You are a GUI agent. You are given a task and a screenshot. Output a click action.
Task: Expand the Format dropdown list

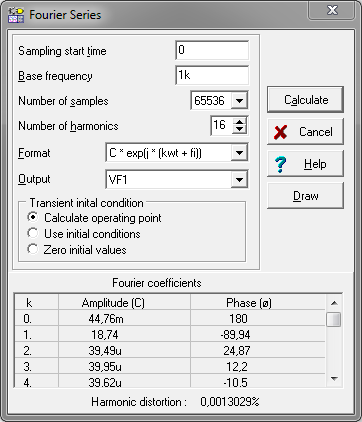coord(239,153)
